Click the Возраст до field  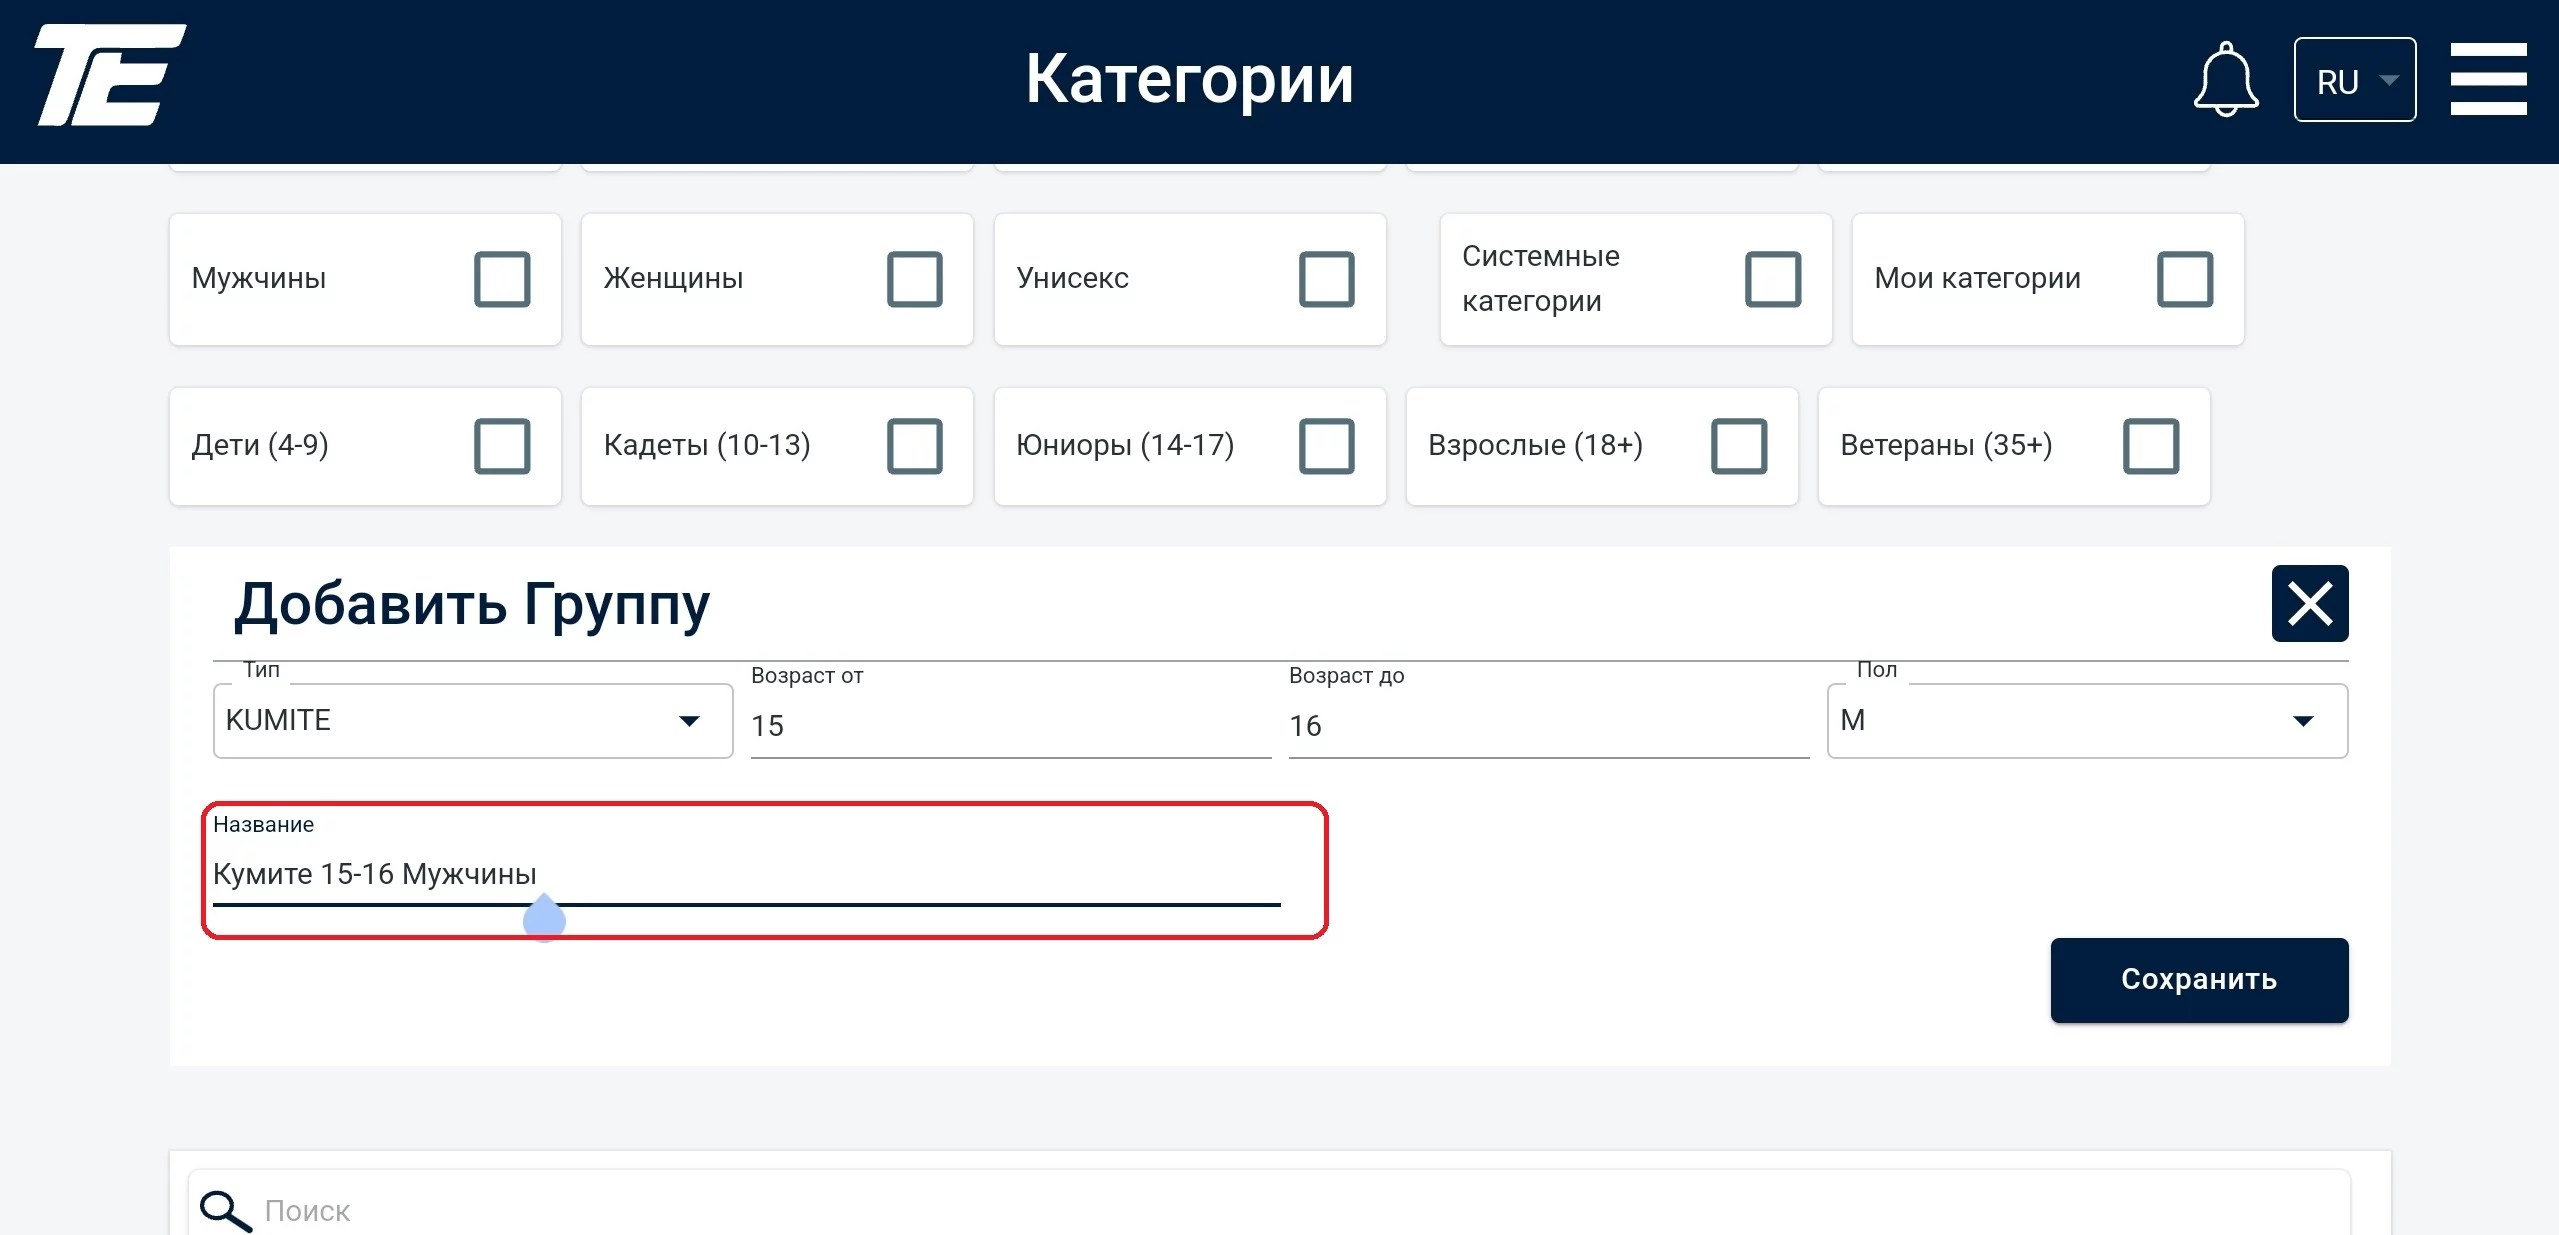[x=1548, y=725]
